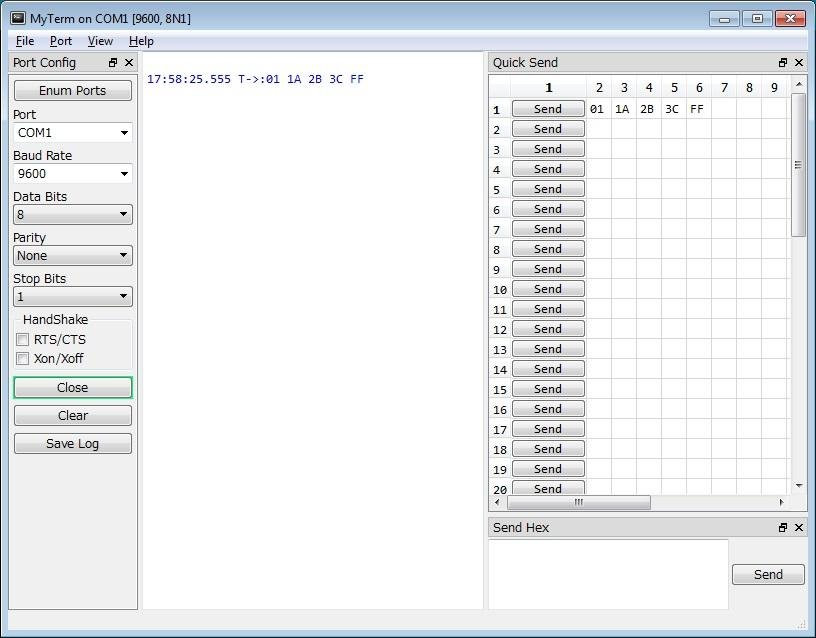The height and width of the screenshot is (638, 816).
Task: Click Send button in Quick Send row 7
Action: 548,229
